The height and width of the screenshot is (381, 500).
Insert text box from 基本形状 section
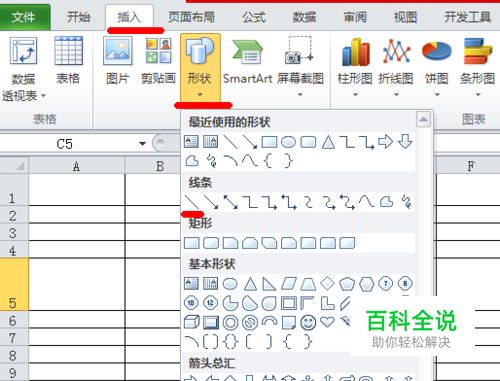191,283
